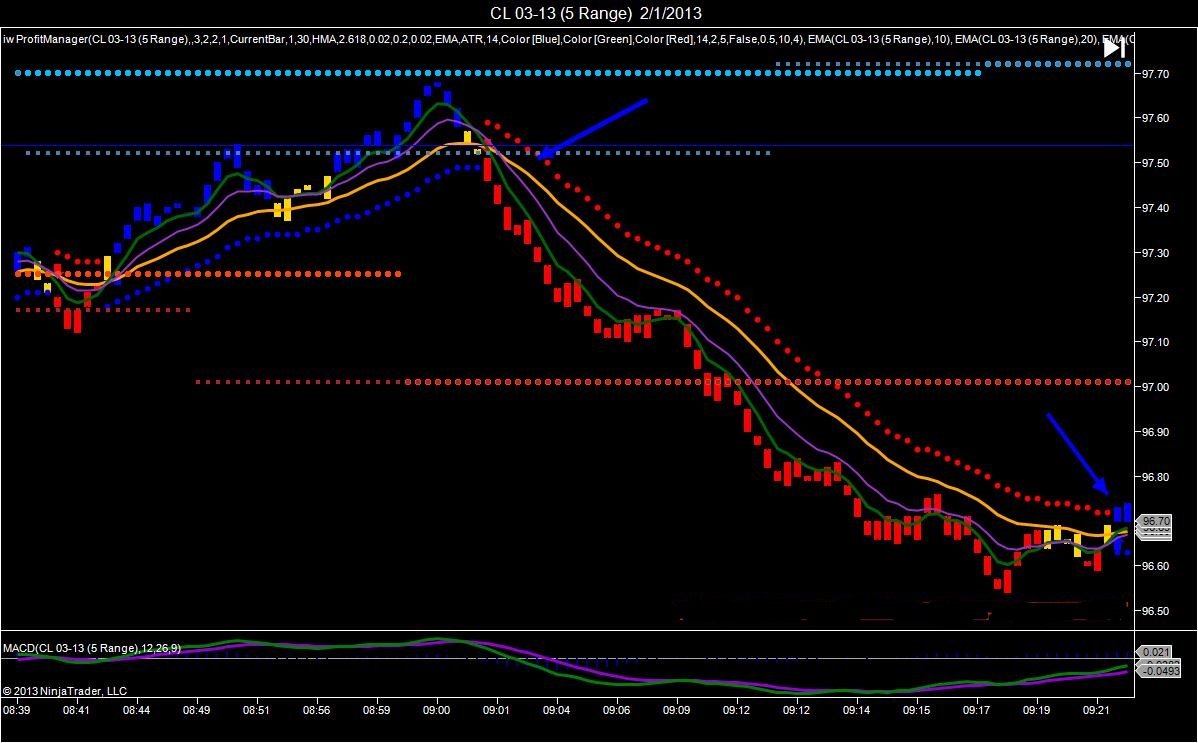Viewport: 1198px width, 743px height.
Task: Click the 96.90 price axis label
Action: click(1155, 433)
